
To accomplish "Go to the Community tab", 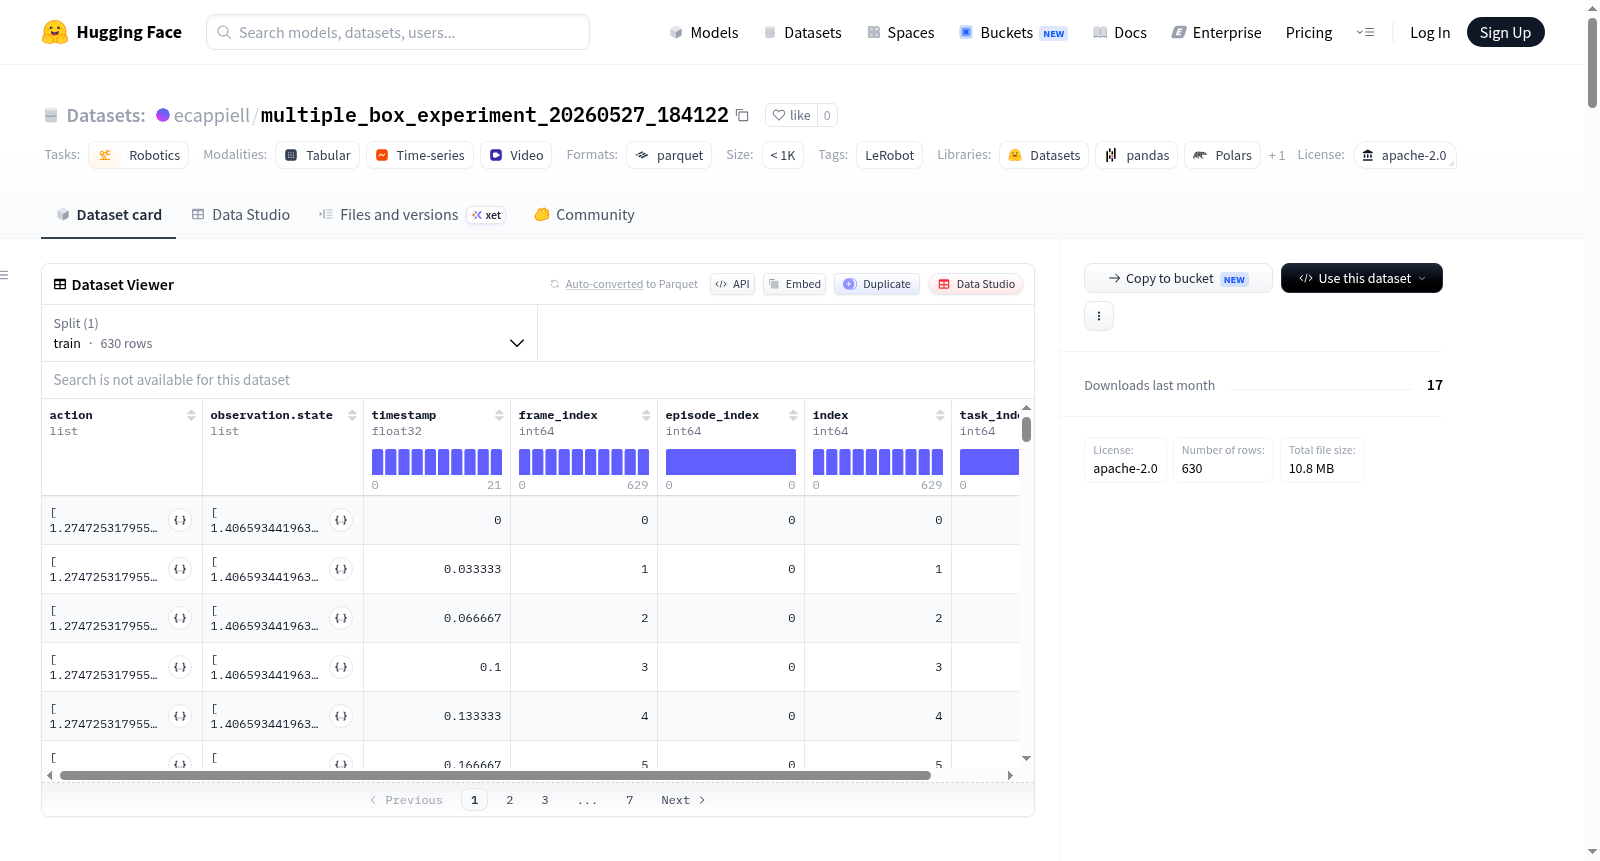I will [x=584, y=215].
